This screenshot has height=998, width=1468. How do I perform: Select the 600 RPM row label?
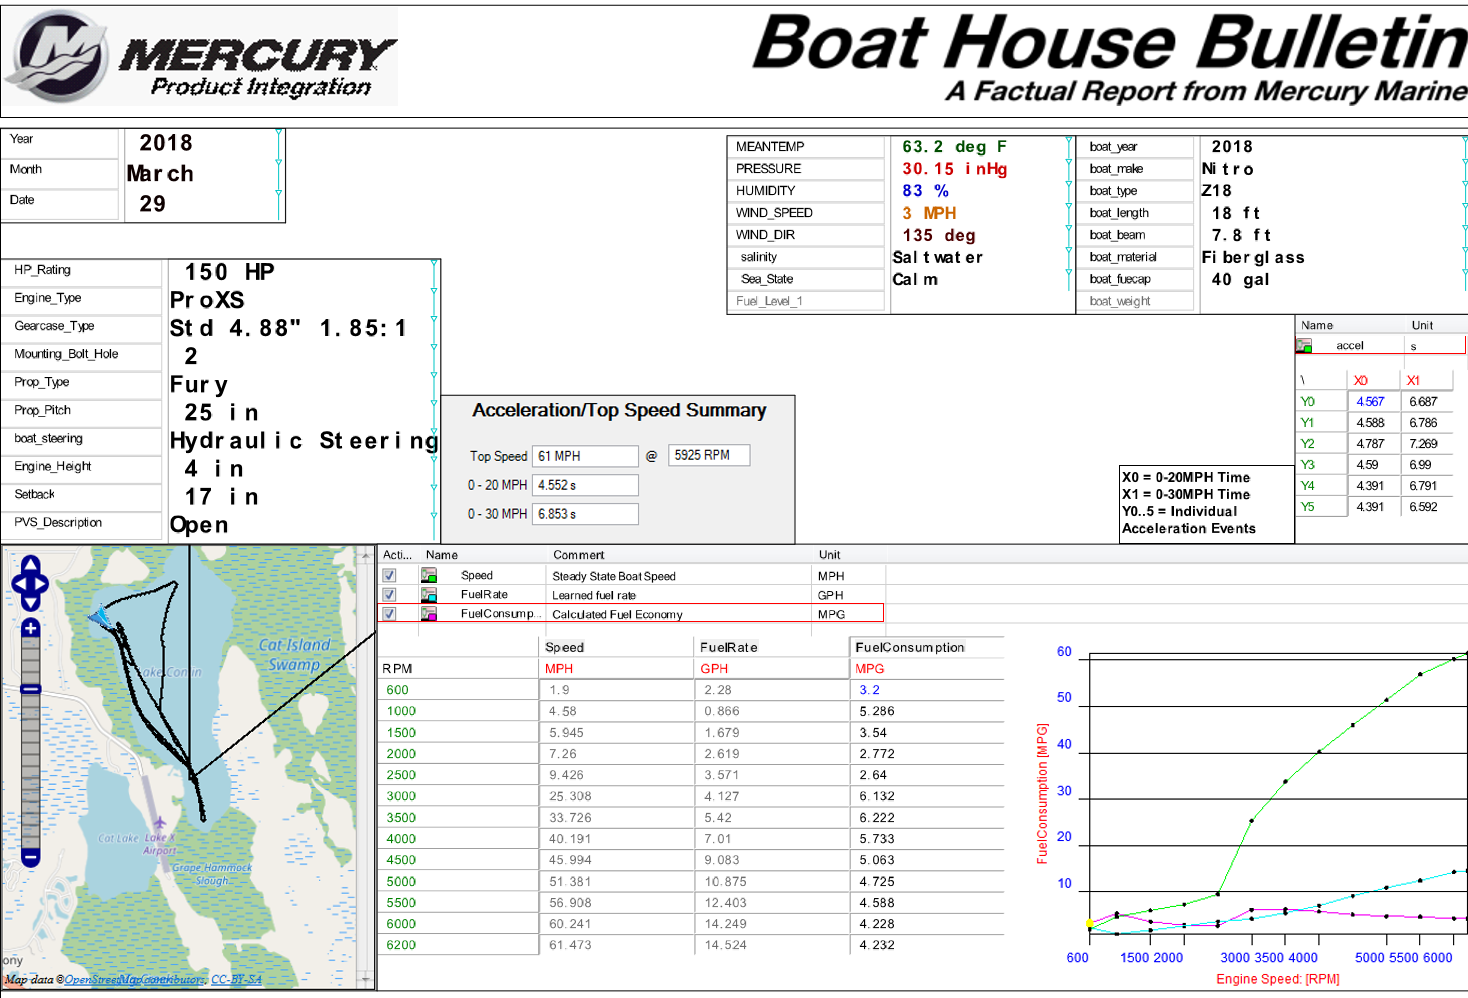(397, 690)
